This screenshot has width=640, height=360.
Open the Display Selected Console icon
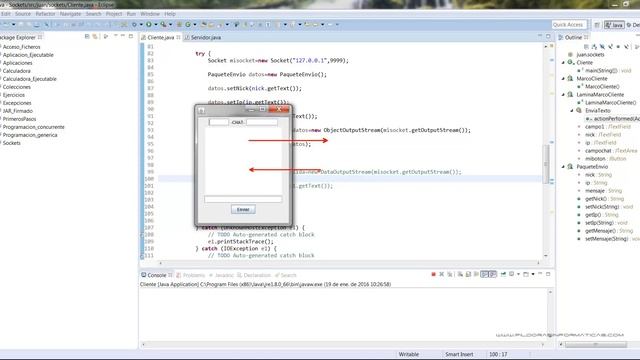(x=511, y=274)
